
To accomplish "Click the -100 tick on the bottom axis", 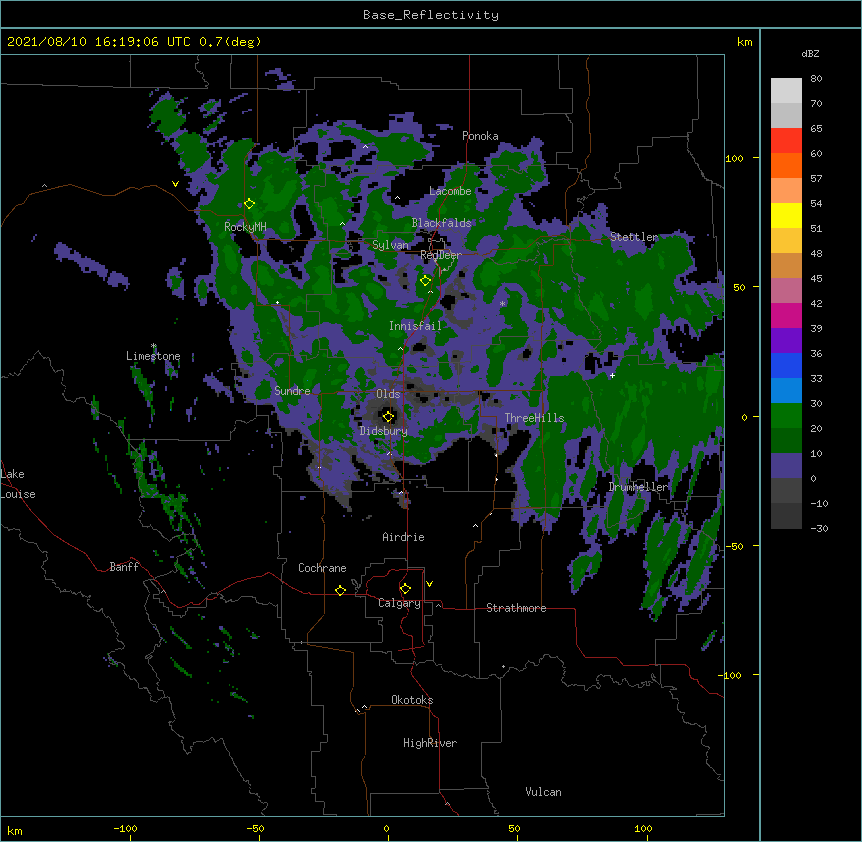I will point(125,828).
